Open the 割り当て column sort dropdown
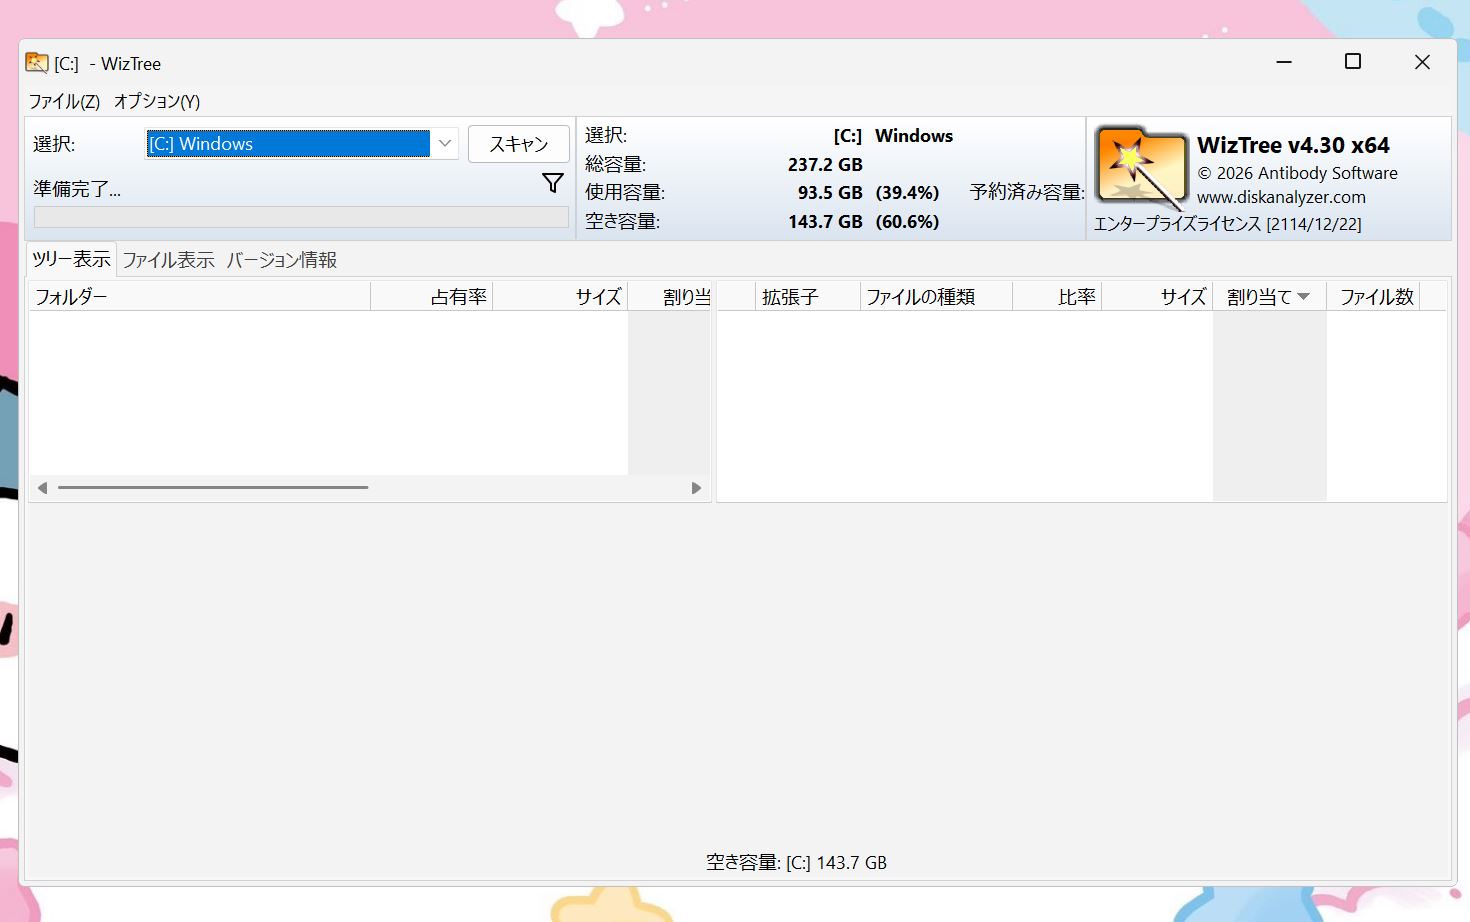Image resolution: width=1470 pixels, height=922 pixels. [1302, 295]
